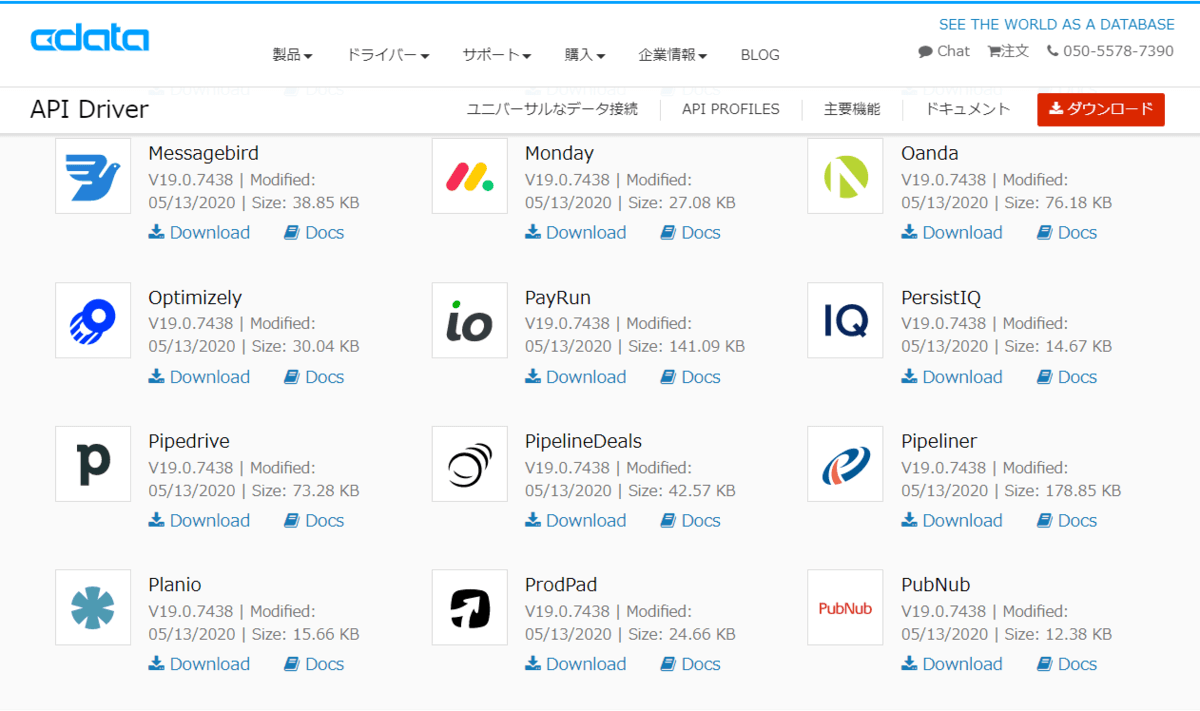This screenshot has height=711, width=1200.
Task: Click the PubNub logo thumbnail
Action: tap(845, 607)
